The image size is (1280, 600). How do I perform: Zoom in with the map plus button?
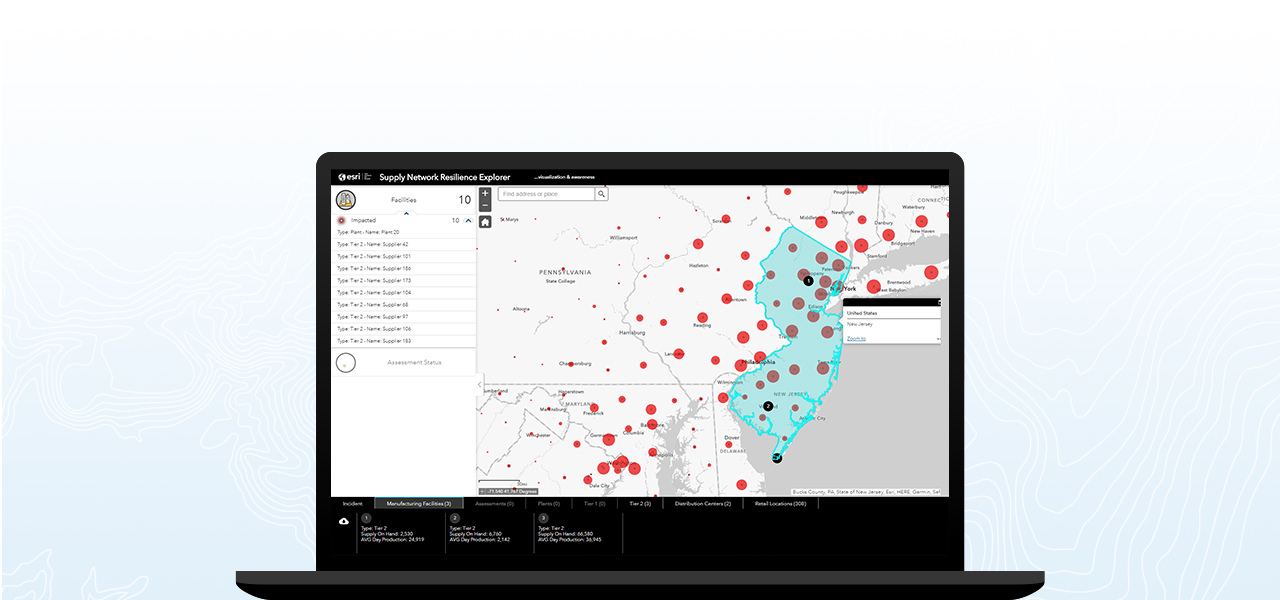(485, 193)
